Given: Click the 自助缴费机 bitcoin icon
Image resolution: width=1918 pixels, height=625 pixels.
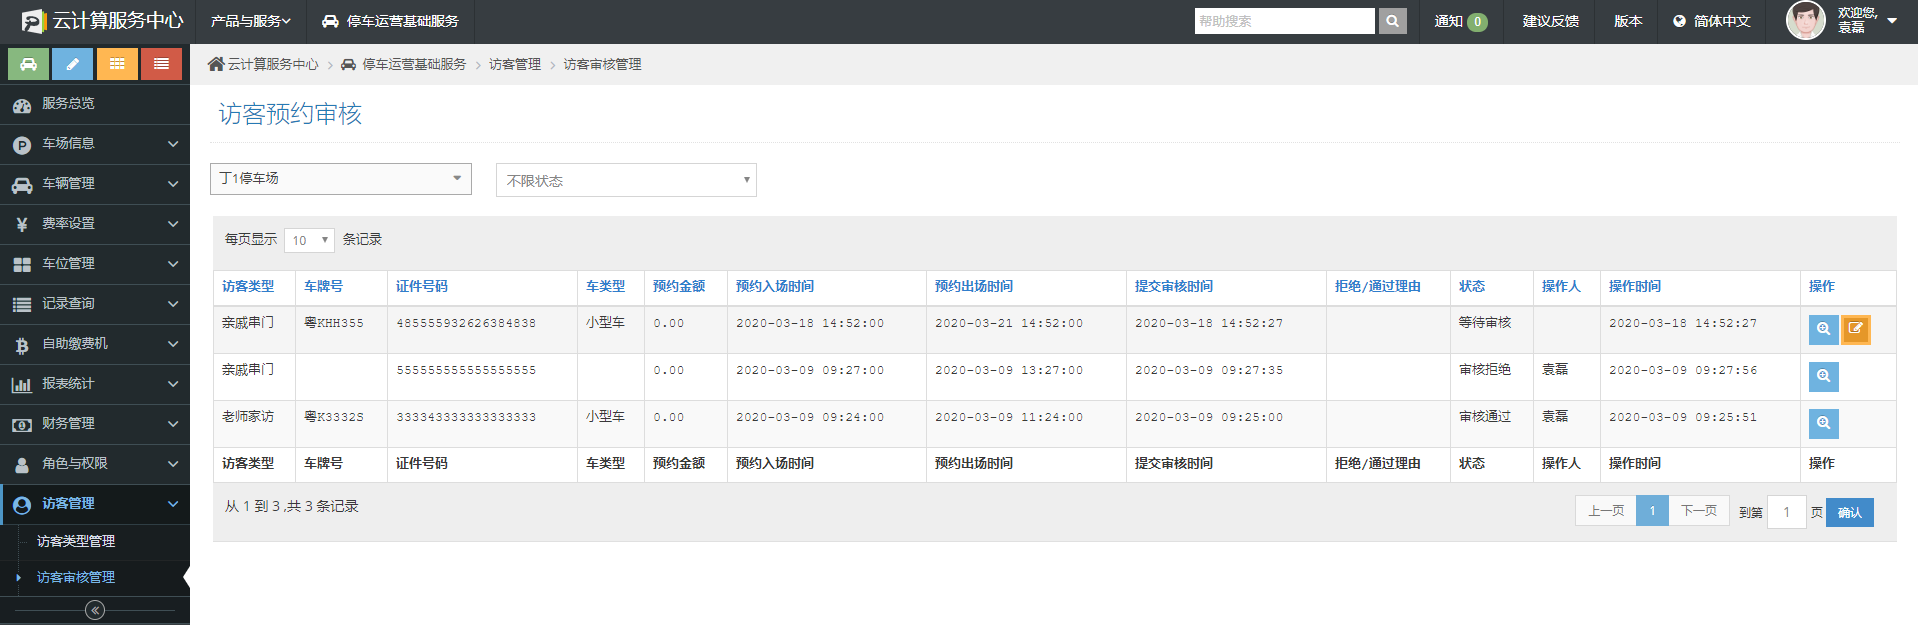Looking at the screenshot, I should (22, 344).
